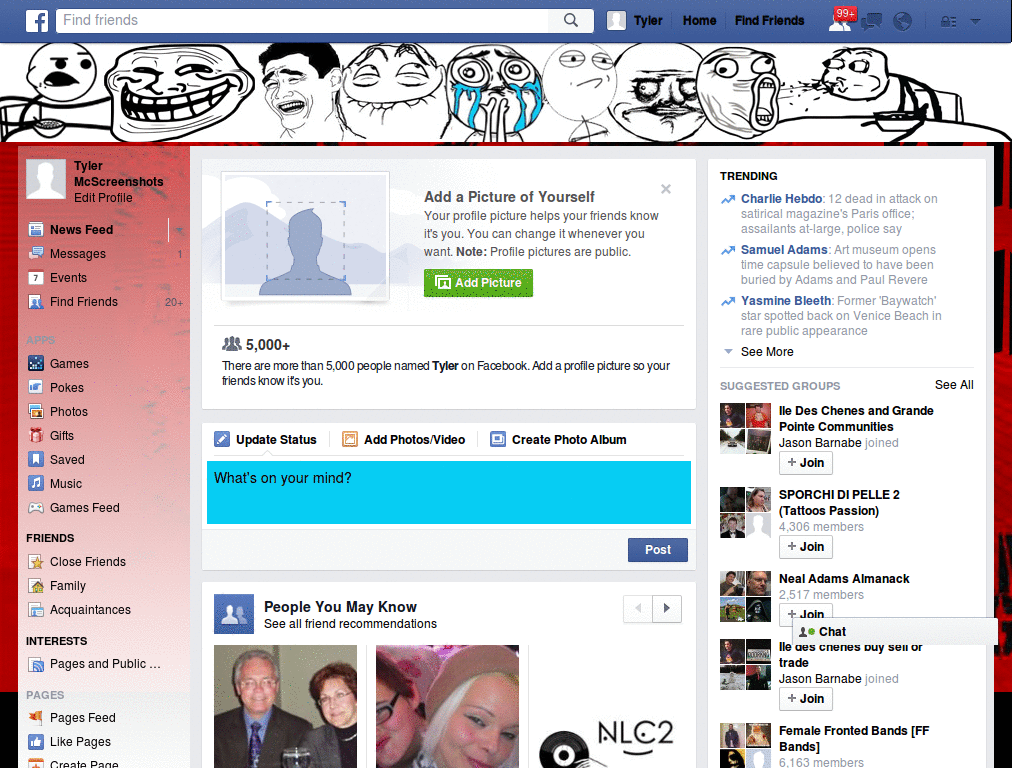1024x768 pixels.
Task: Click the Messages sidebar icon
Action: coord(36,253)
